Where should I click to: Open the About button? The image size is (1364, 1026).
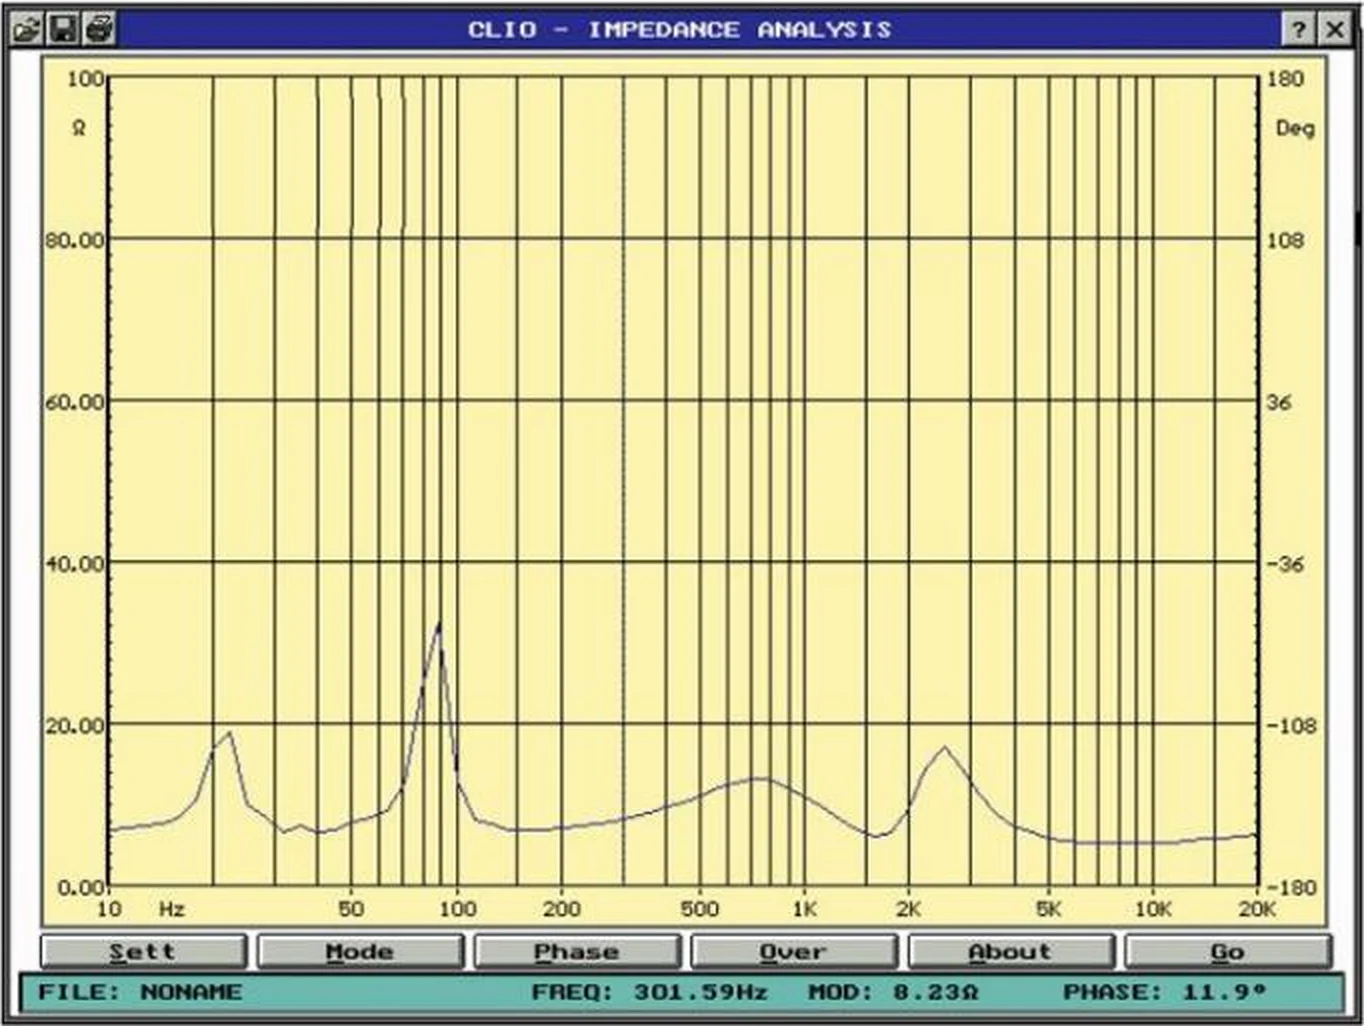coord(1011,951)
